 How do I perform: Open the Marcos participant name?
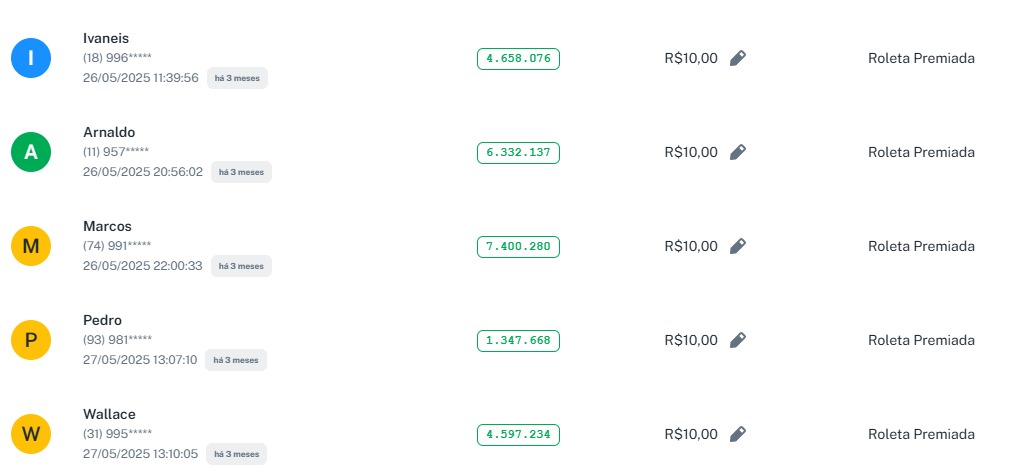point(107,226)
